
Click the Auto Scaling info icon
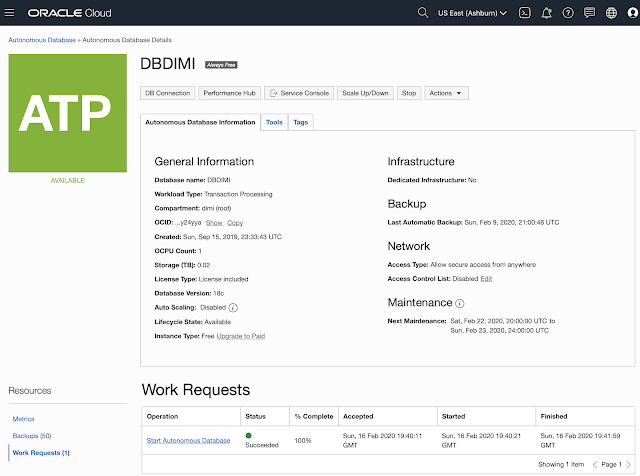(x=233, y=308)
